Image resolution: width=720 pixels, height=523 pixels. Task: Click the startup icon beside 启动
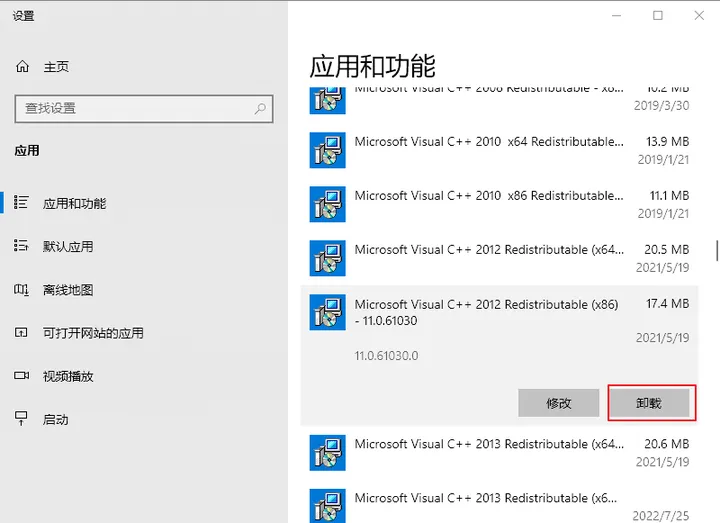click(x=21, y=418)
